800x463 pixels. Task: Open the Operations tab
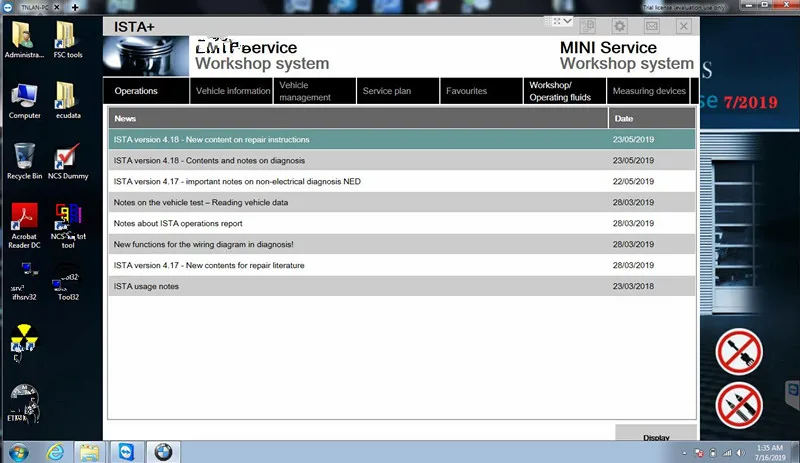pyautogui.click(x=146, y=91)
